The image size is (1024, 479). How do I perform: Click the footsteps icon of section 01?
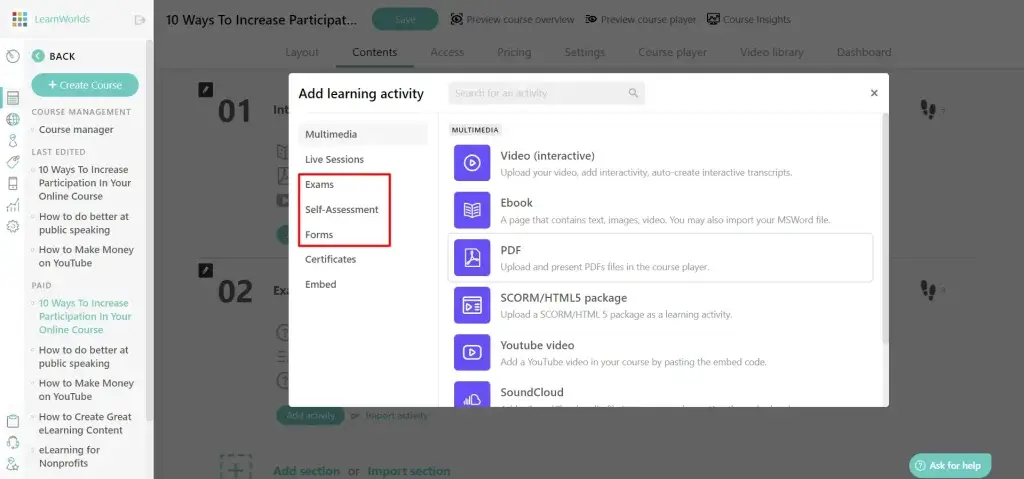[x=927, y=110]
